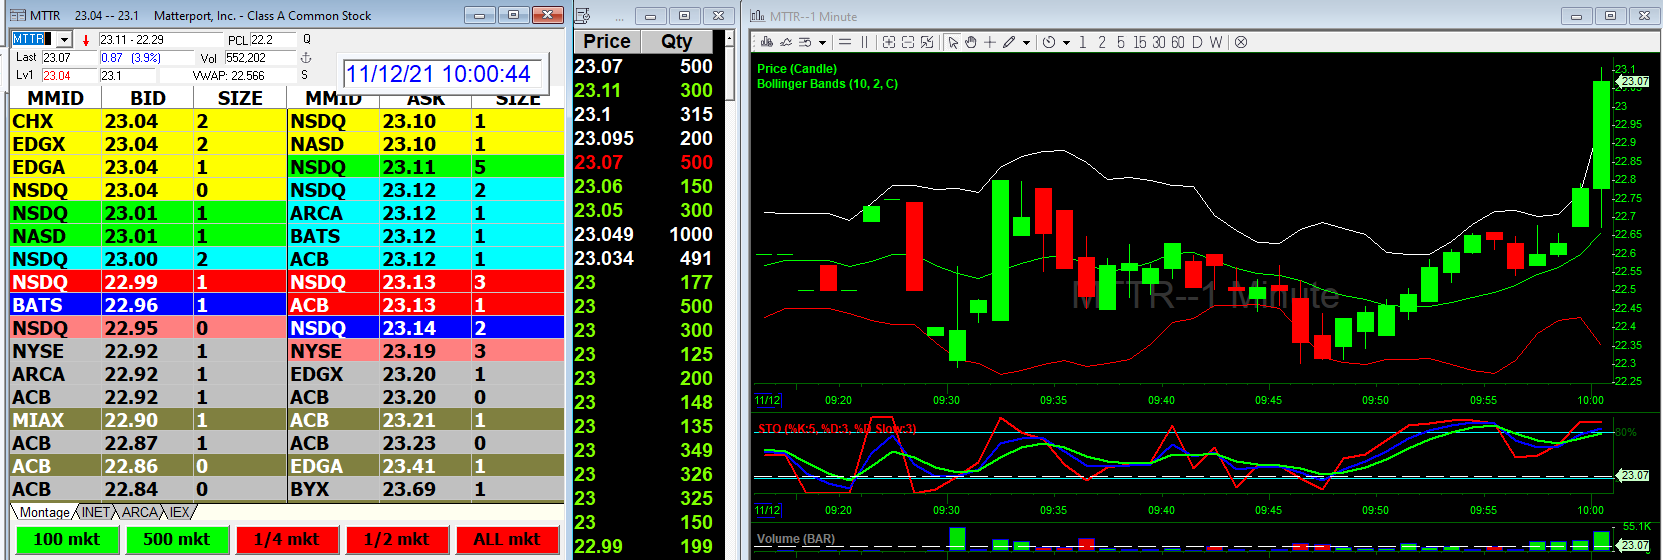Switch chart to 1 minute timeframe

(x=1082, y=42)
